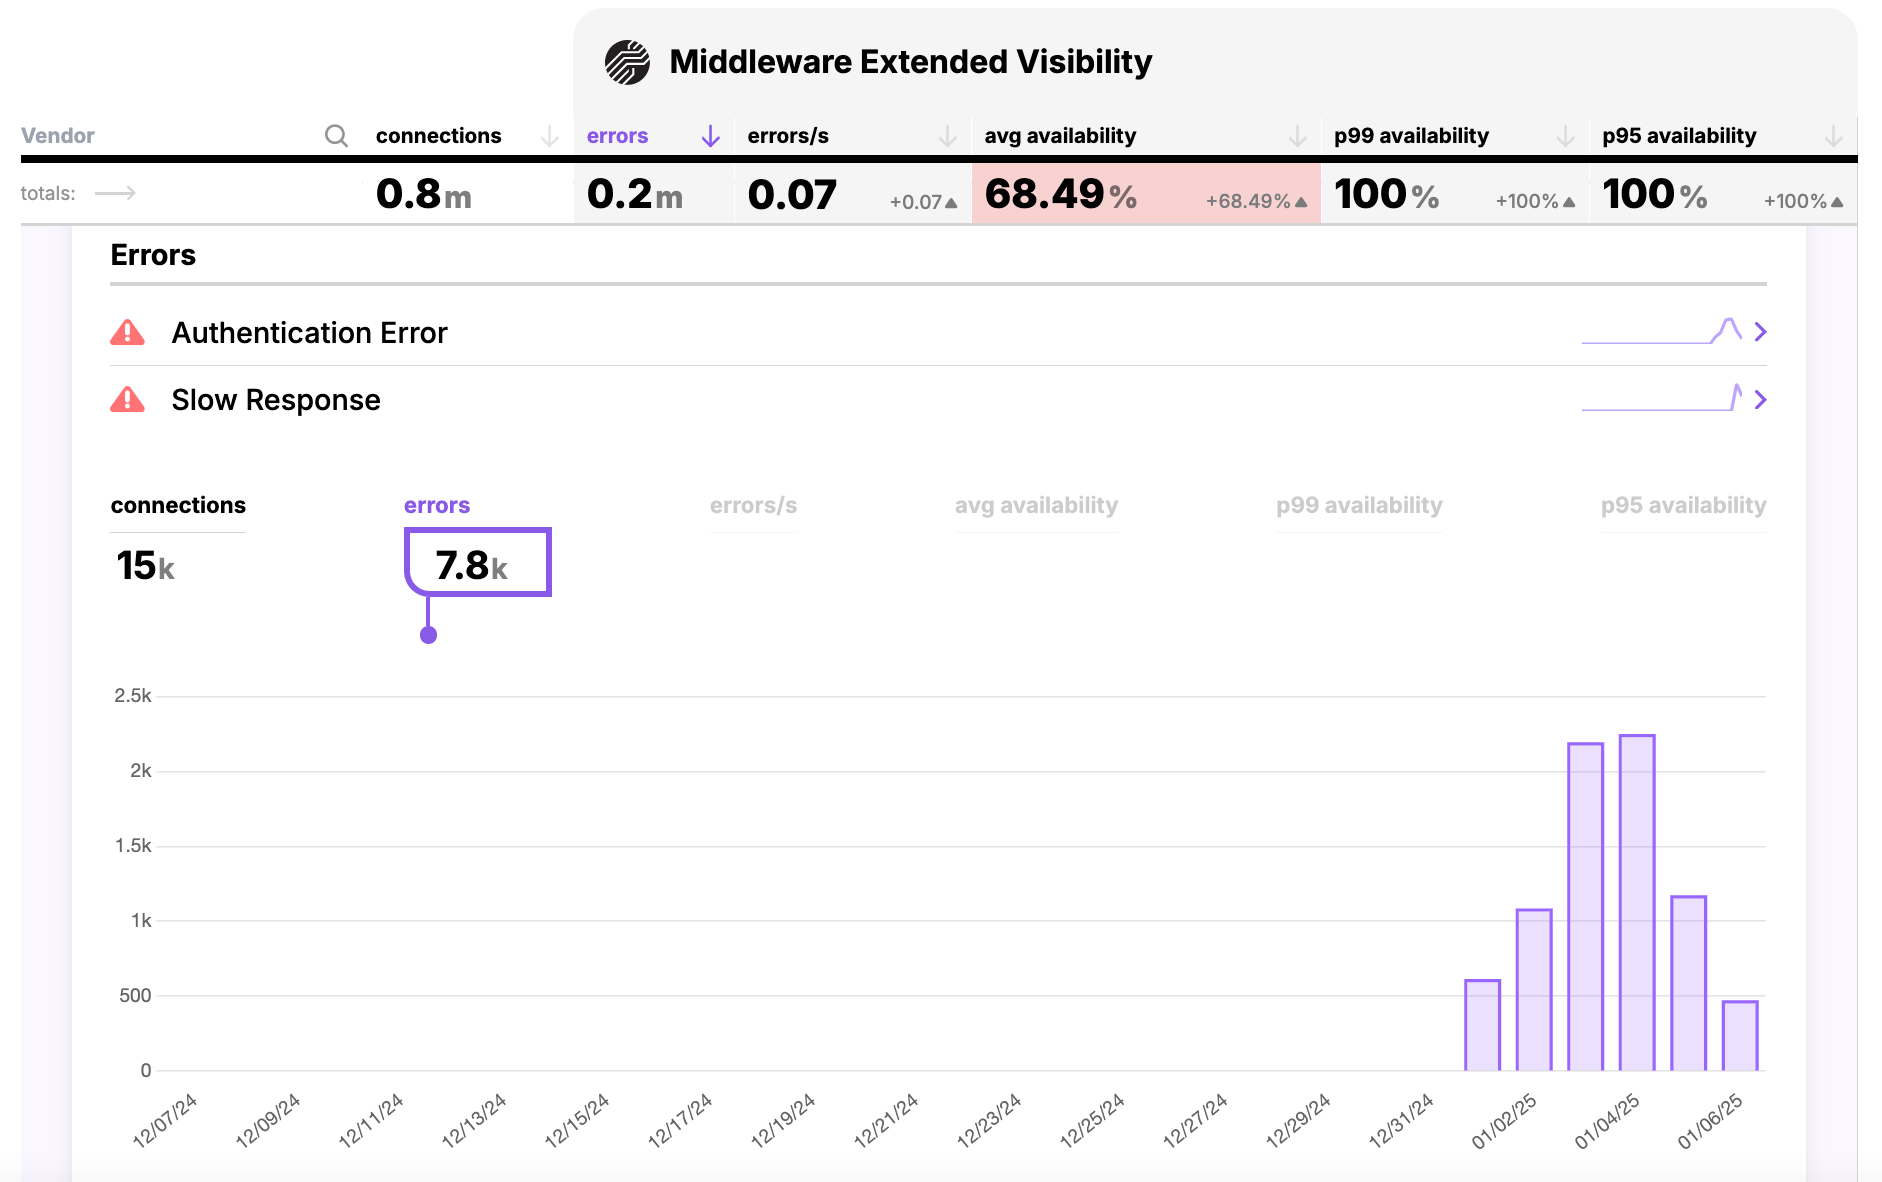Click the Vendor search magnifier icon
Image resolution: width=1882 pixels, height=1182 pixels.
[336, 136]
